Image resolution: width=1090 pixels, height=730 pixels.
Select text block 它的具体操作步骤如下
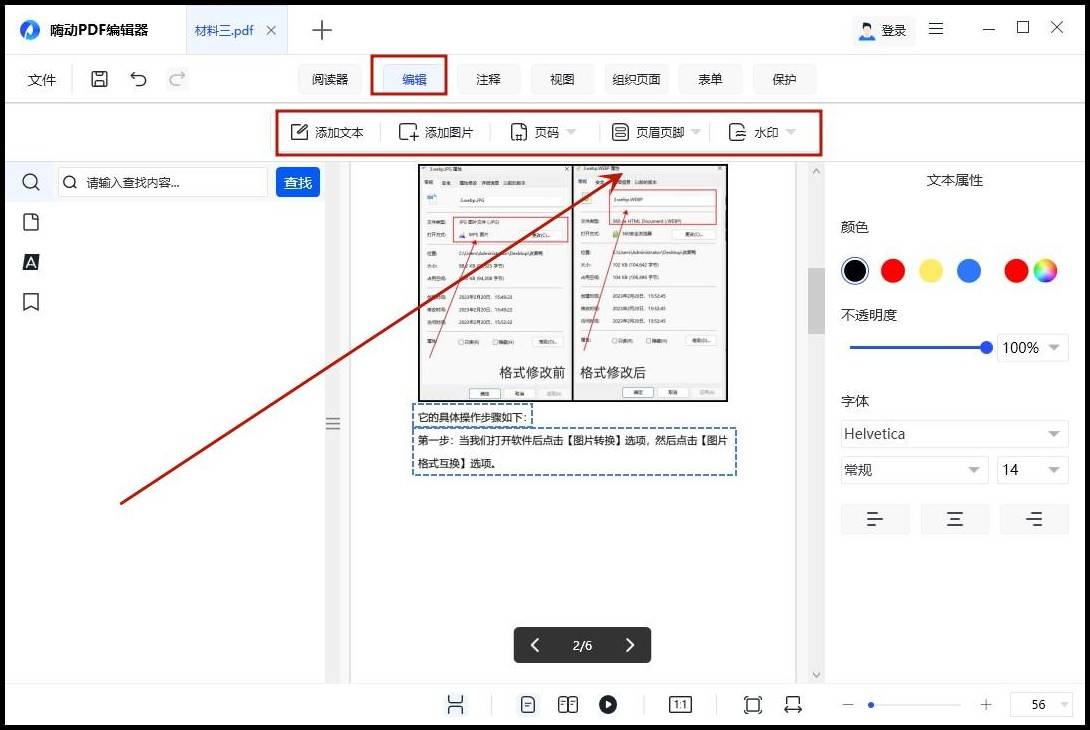point(472,417)
